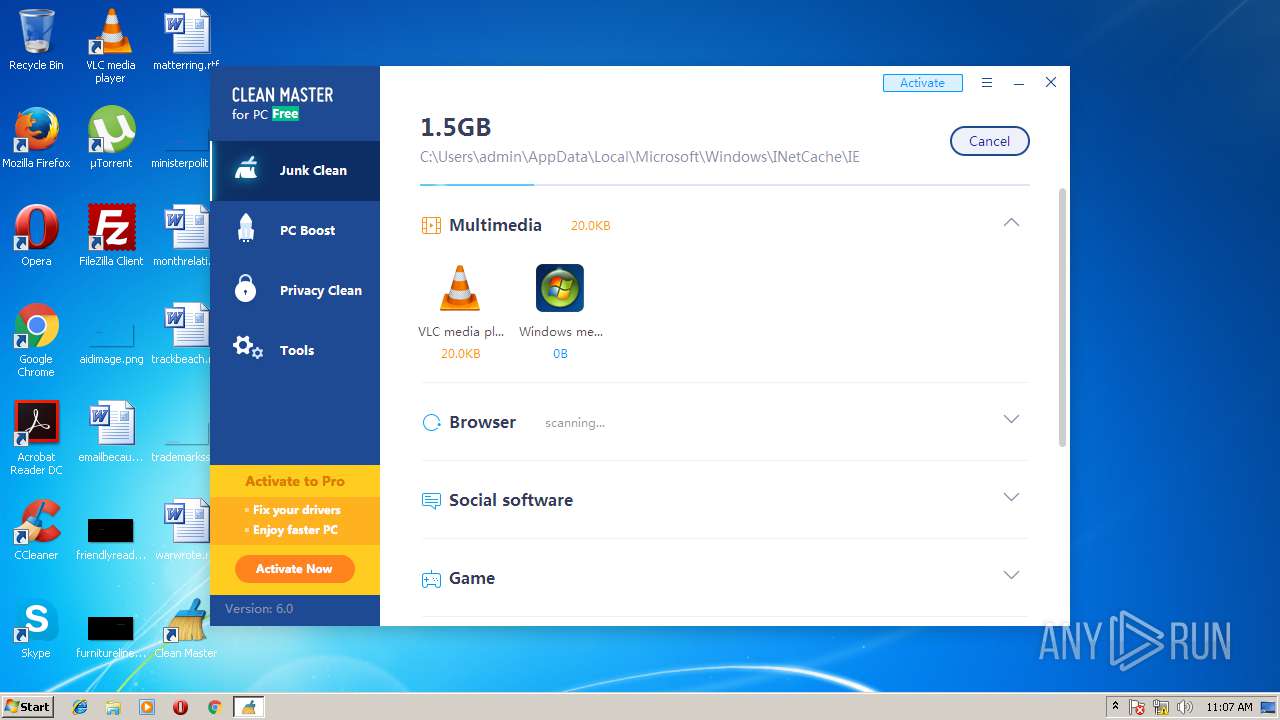The height and width of the screenshot is (720, 1280).
Task: Open the Windows Start menu
Action: pyautogui.click(x=27, y=706)
